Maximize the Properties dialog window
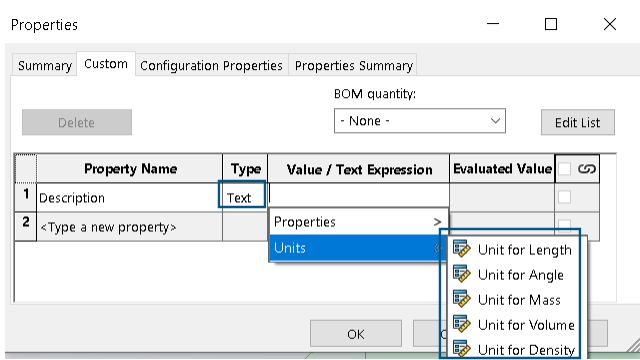Image resolution: width=640 pixels, height=360 pixels. click(x=551, y=24)
